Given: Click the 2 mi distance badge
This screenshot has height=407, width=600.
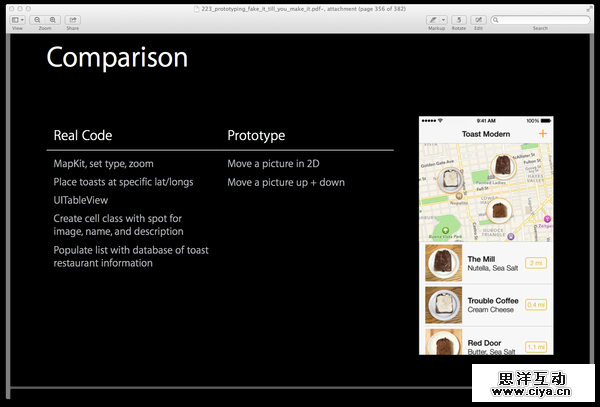Looking at the screenshot, I should (535, 263).
